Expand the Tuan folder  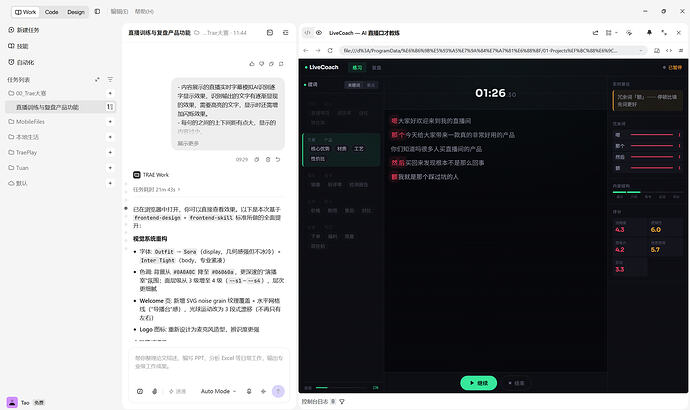18,168
